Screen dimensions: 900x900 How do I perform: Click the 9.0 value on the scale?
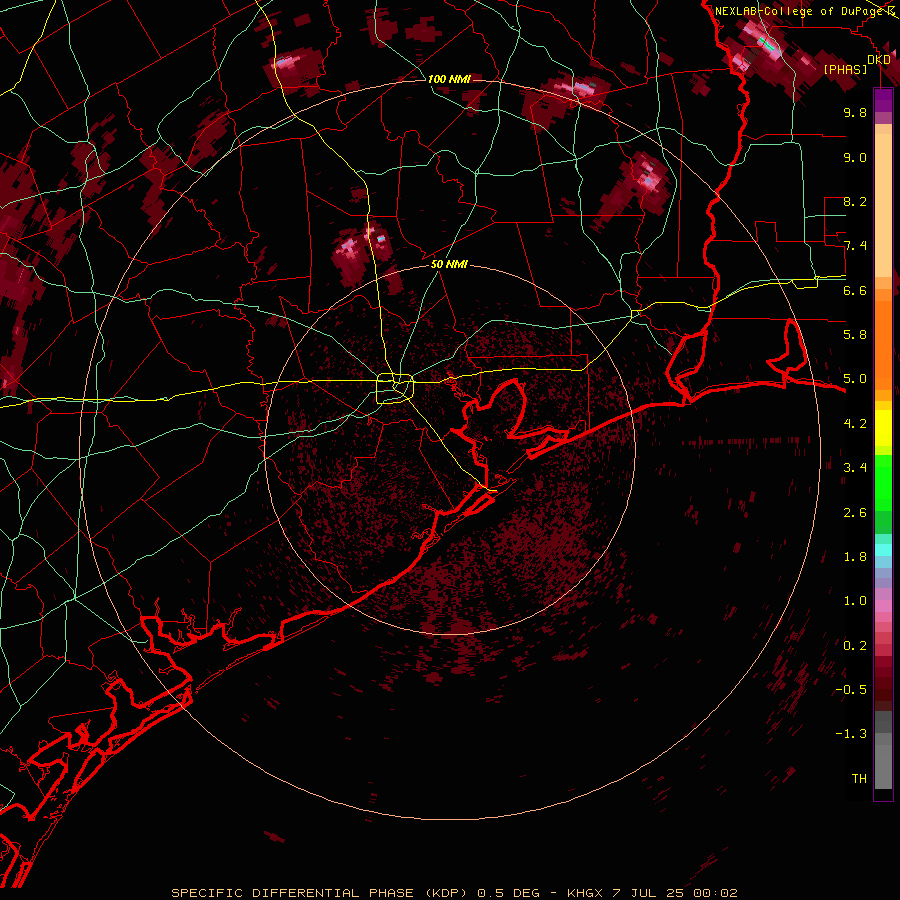coord(855,158)
